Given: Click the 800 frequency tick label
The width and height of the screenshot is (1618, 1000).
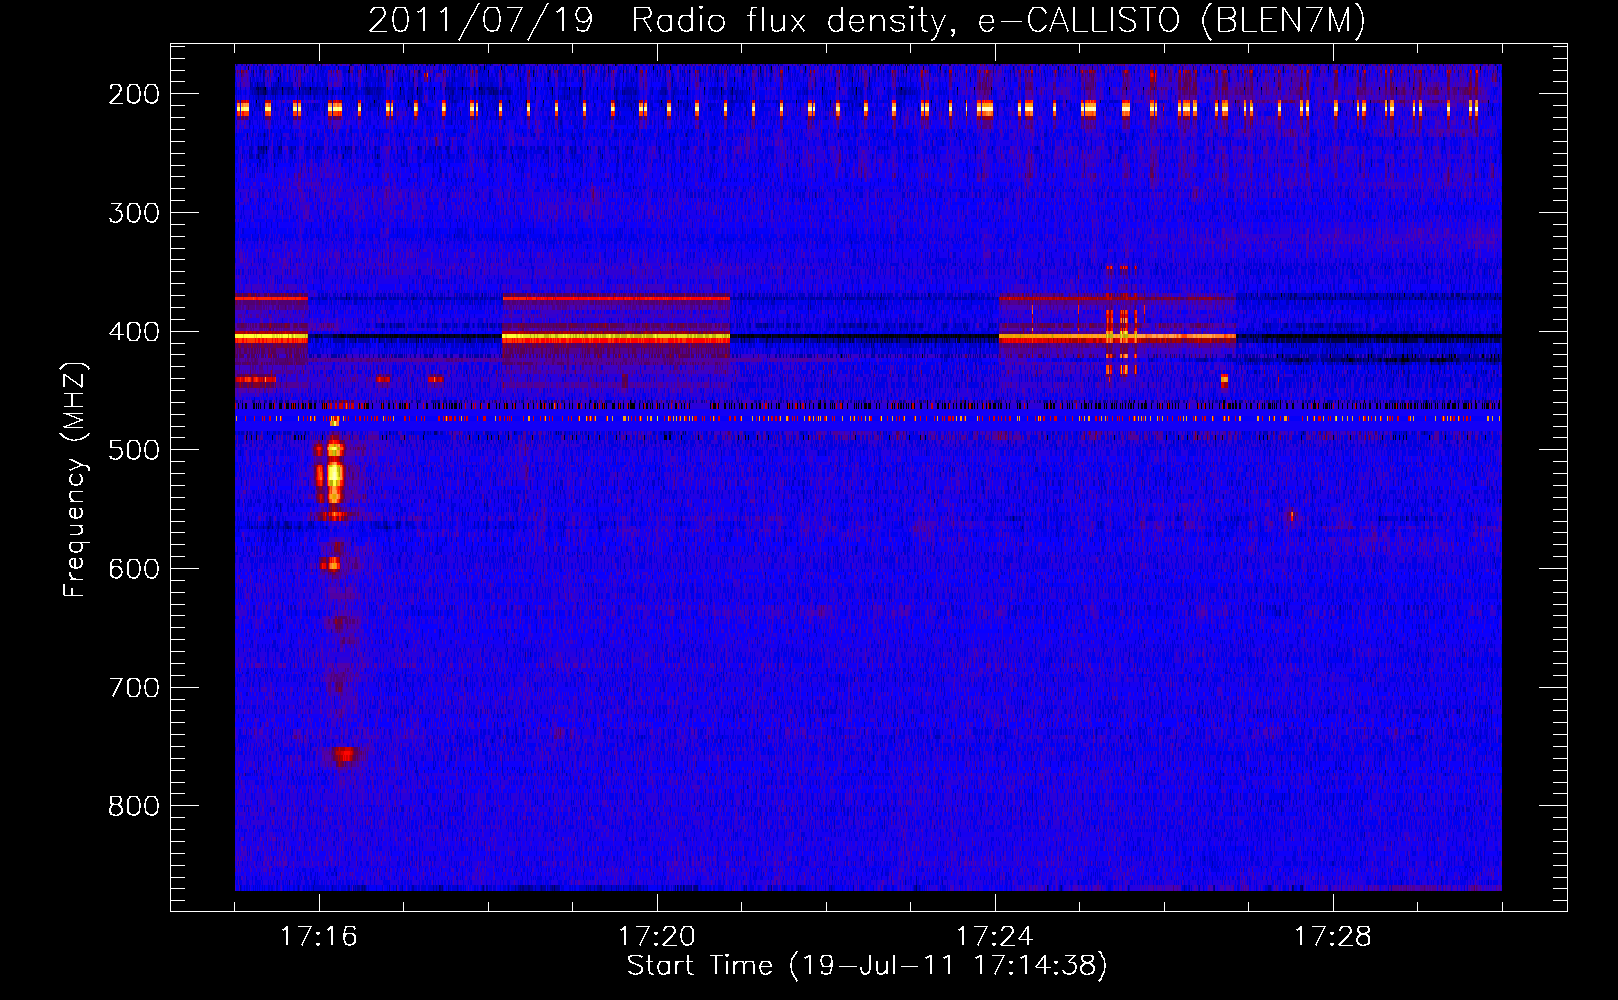Looking at the screenshot, I should 134,806.
